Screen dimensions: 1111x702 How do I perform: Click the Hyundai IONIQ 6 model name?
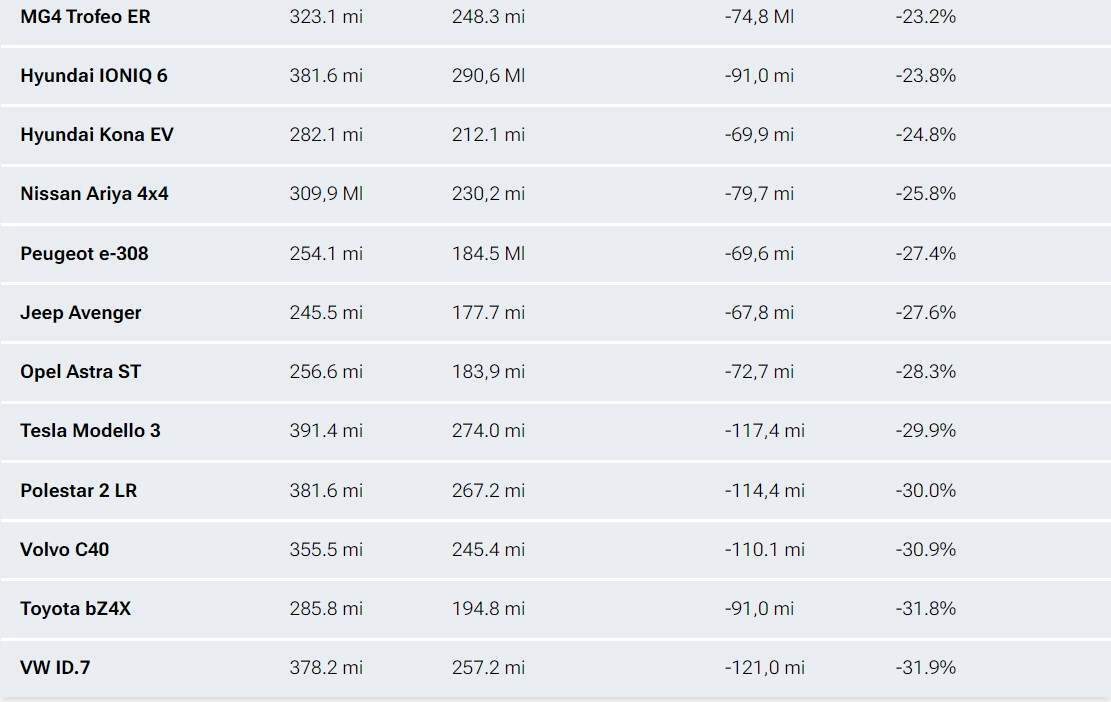tap(94, 75)
